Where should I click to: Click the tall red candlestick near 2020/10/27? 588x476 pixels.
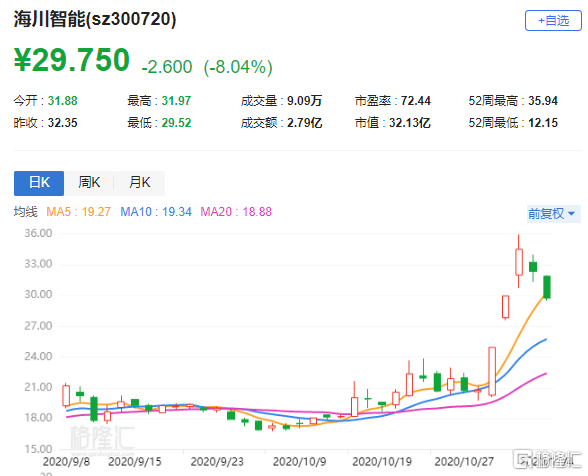[x=492, y=371]
